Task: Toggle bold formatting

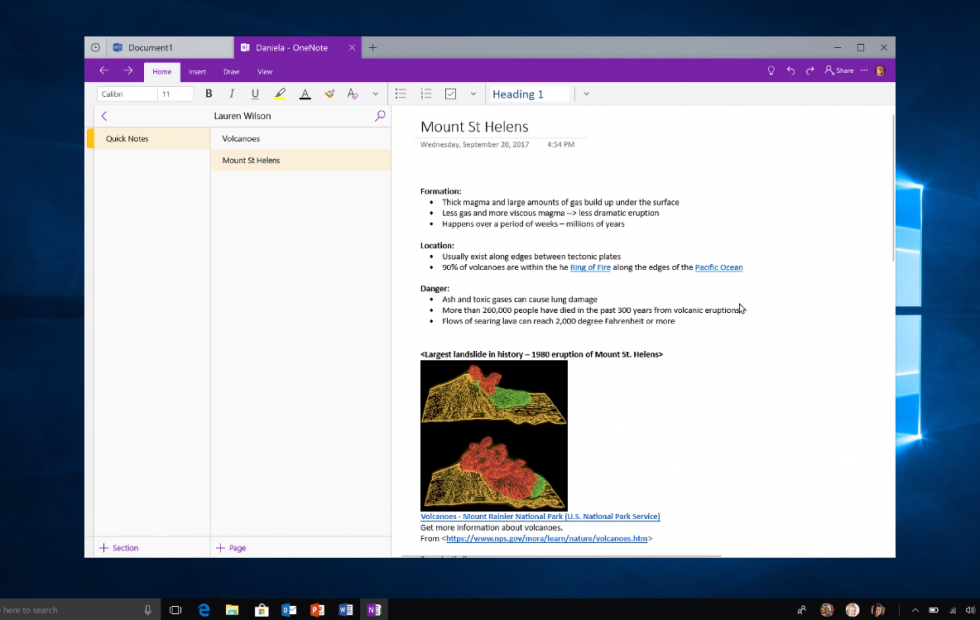Action: [209, 94]
